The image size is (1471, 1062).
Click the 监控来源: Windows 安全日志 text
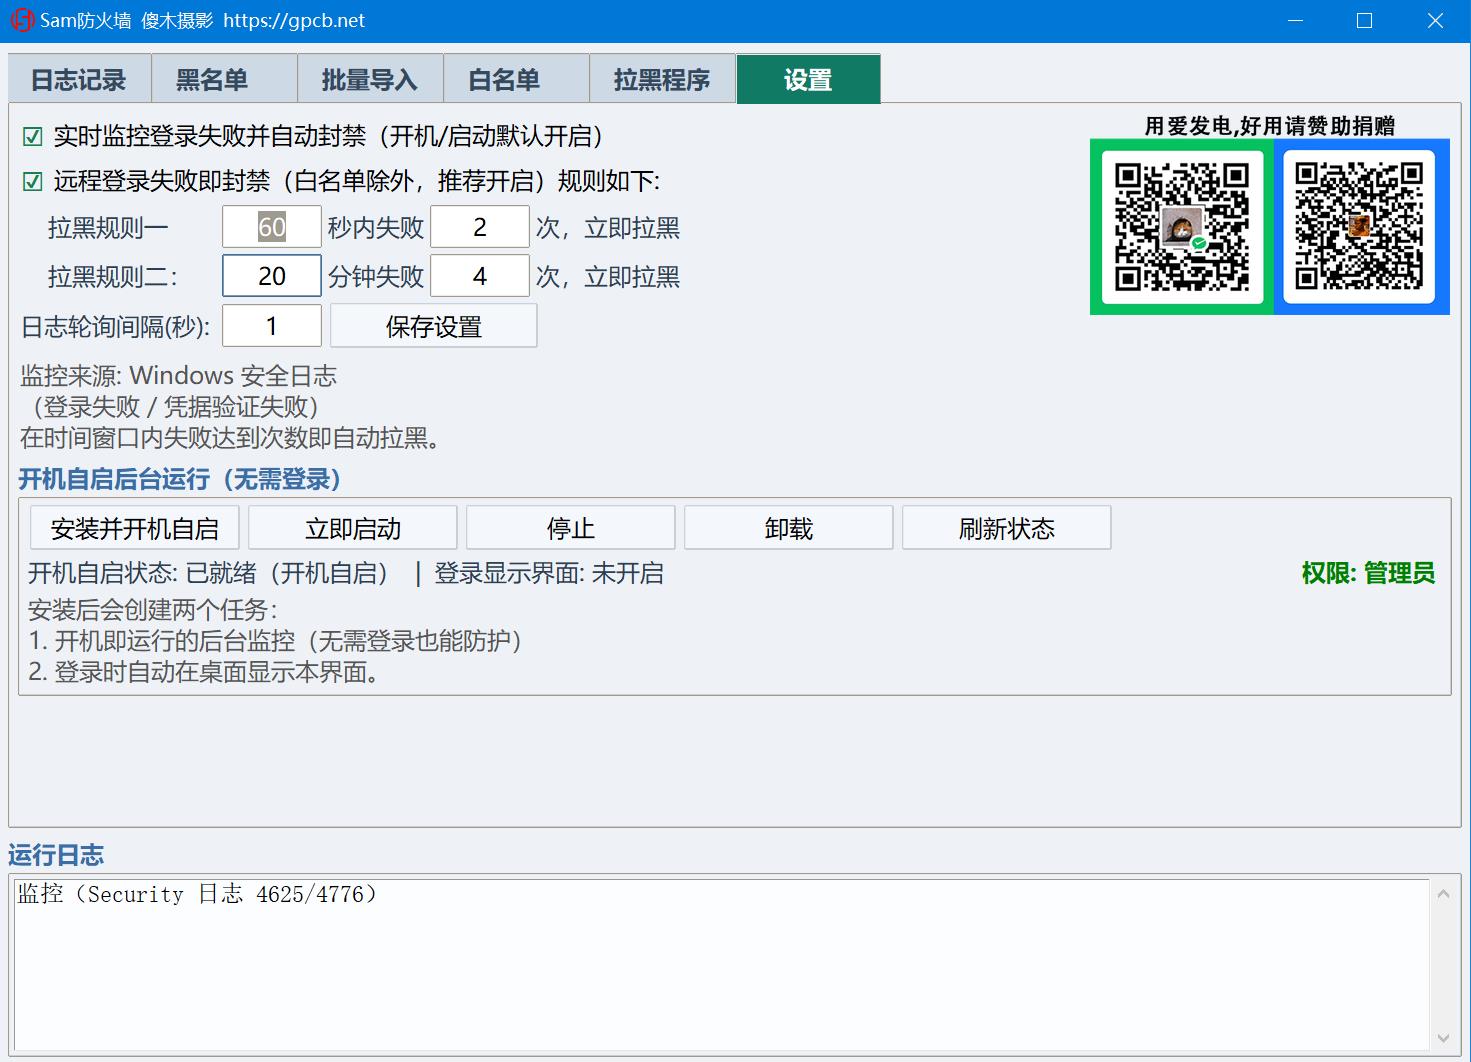[179, 376]
